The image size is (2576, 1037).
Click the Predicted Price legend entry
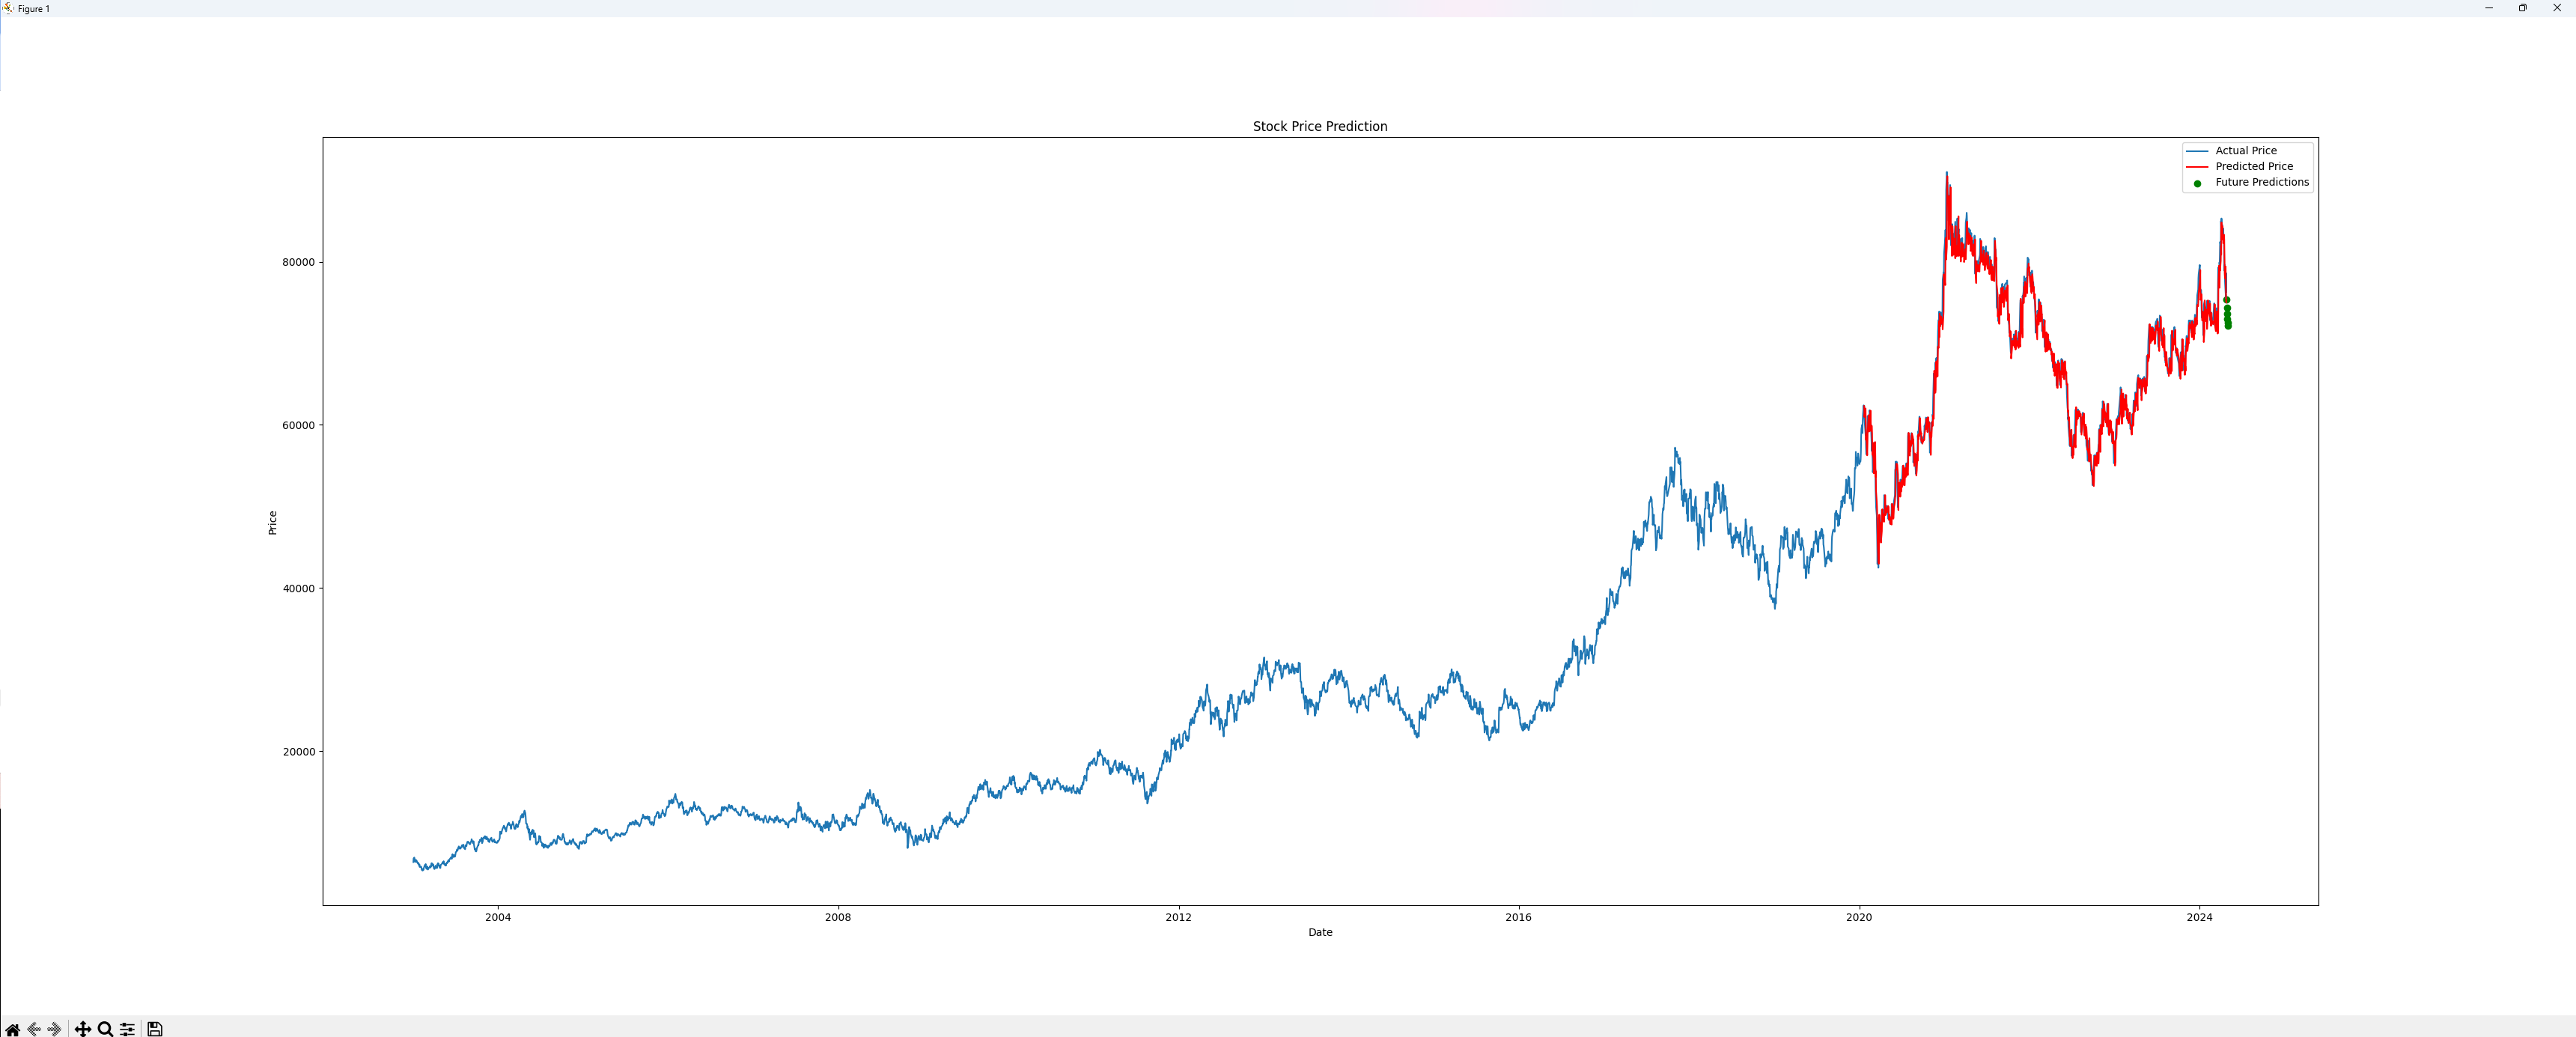(x=2253, y=167)
